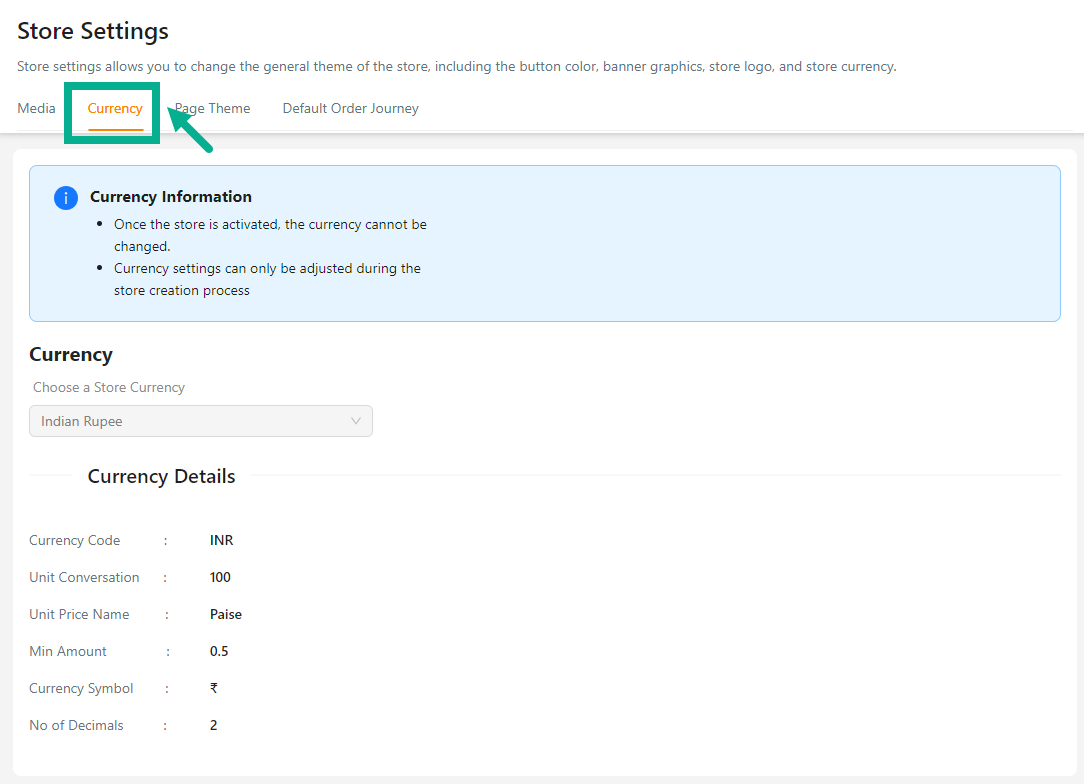Select the Paise unit price name

225,614
